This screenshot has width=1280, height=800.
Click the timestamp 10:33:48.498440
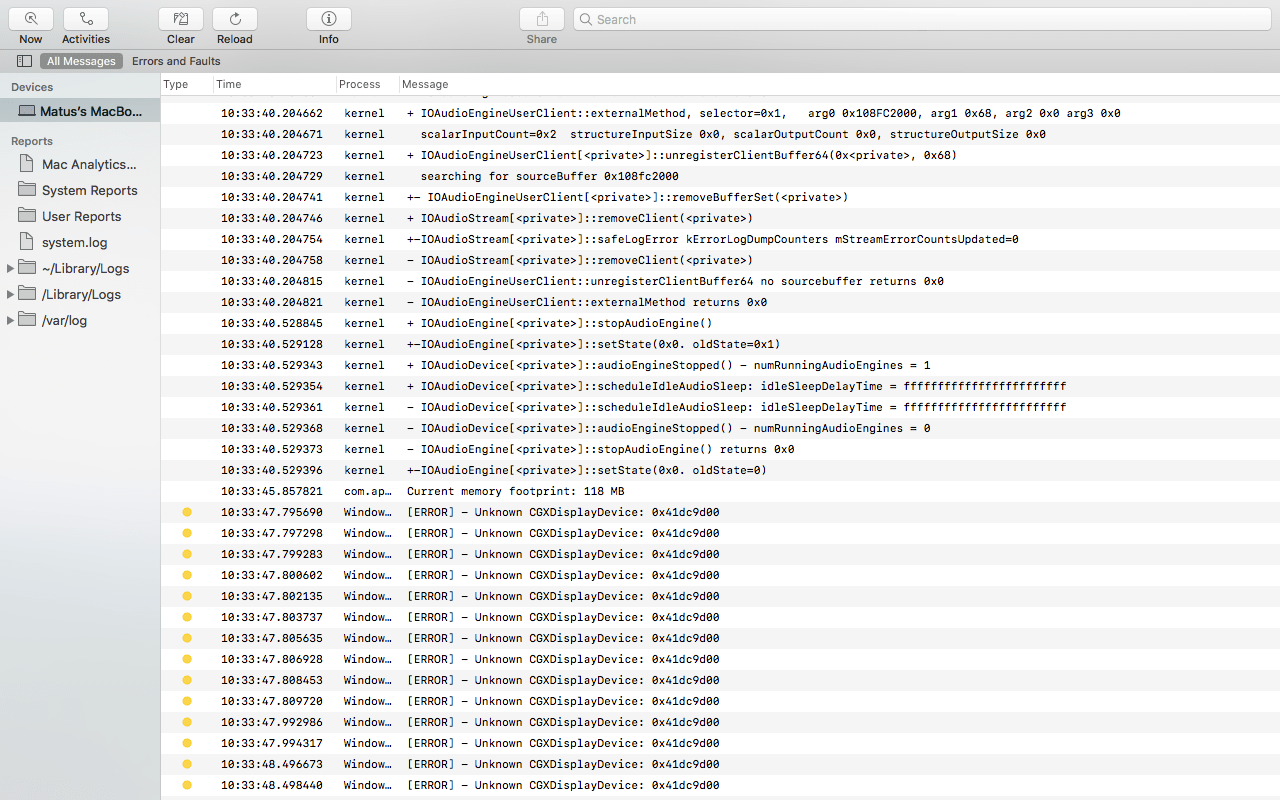[x=272, y=785]
